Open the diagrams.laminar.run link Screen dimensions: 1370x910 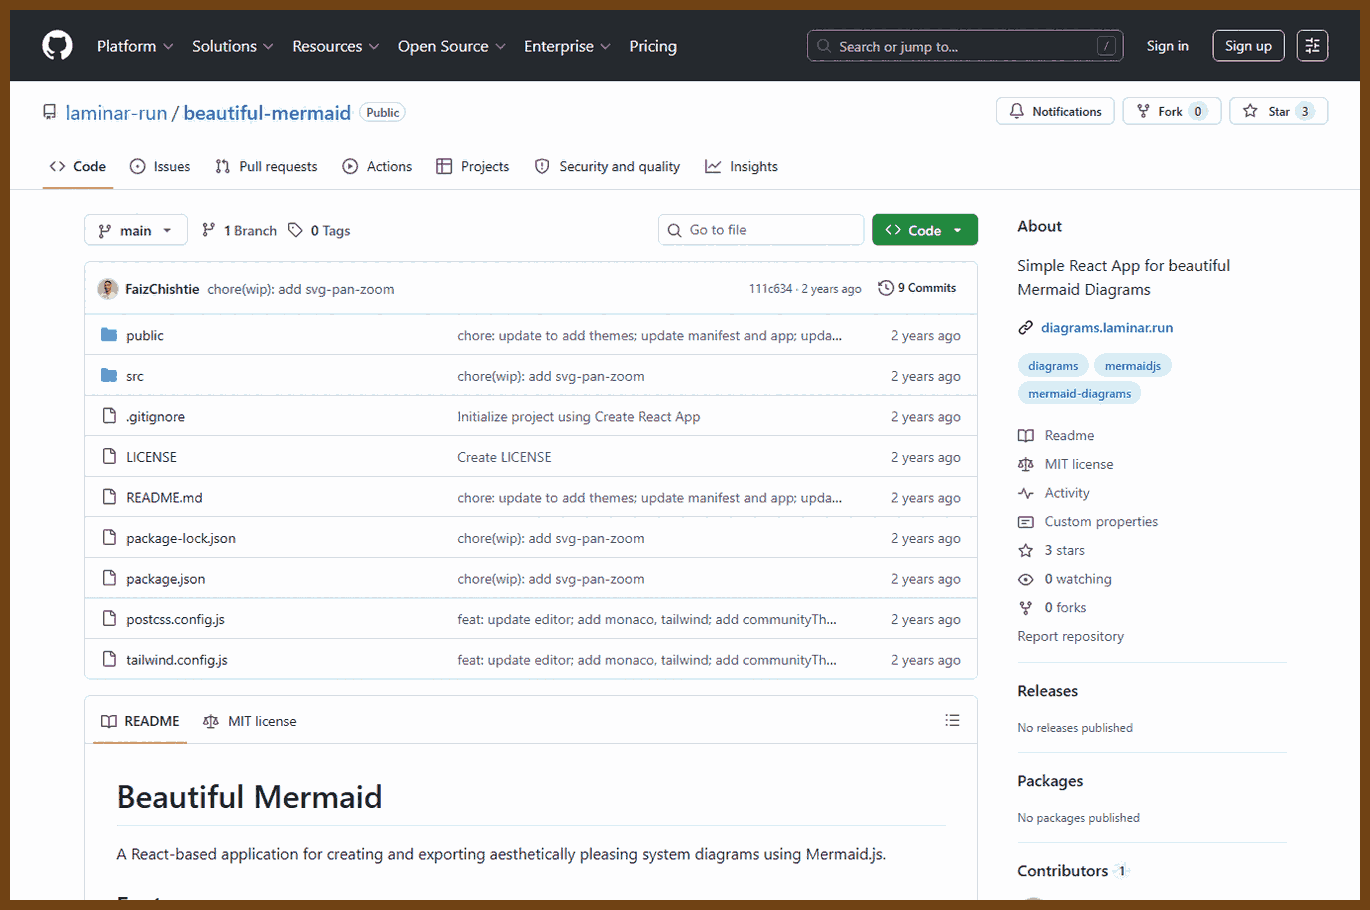point(1106,327)
